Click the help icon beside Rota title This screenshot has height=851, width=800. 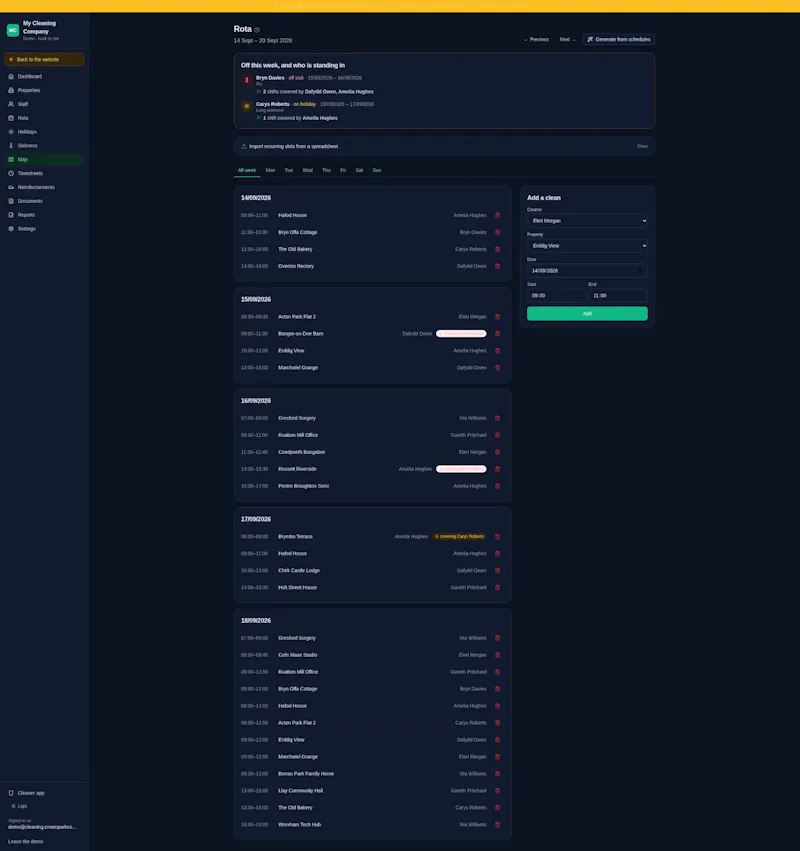coord(257,30)
